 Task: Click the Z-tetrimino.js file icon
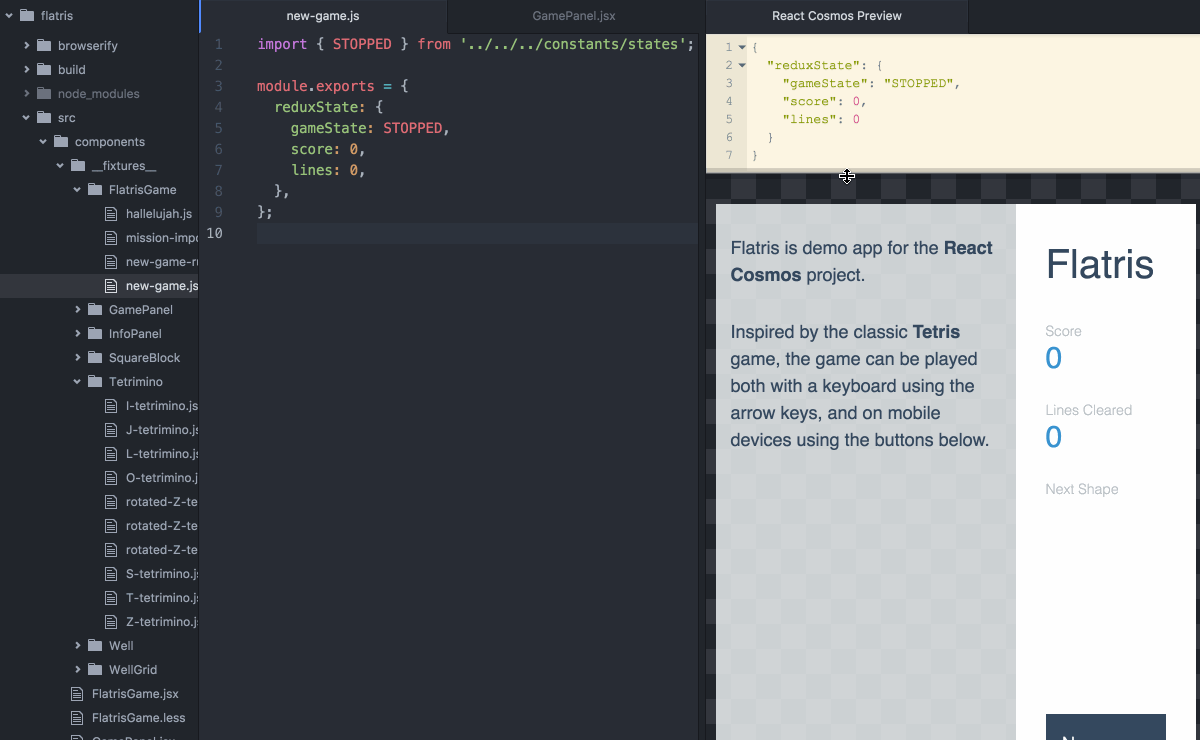pyautogui.click(x=111, y=622)
